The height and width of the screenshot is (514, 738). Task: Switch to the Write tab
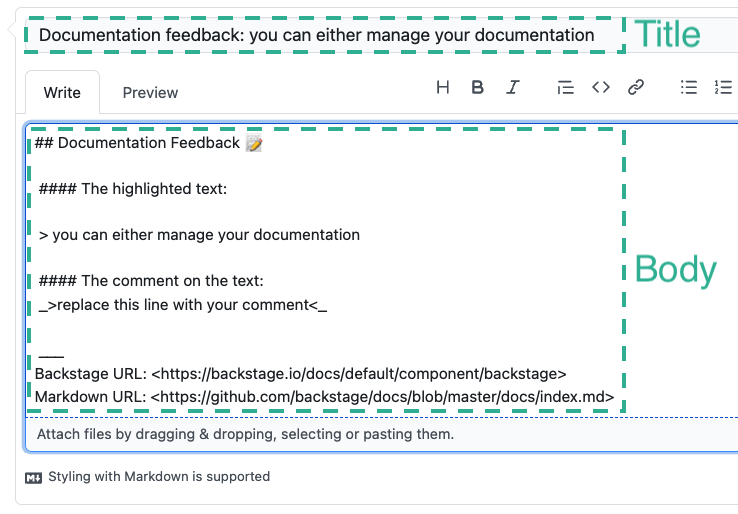(x=62, y=92)
